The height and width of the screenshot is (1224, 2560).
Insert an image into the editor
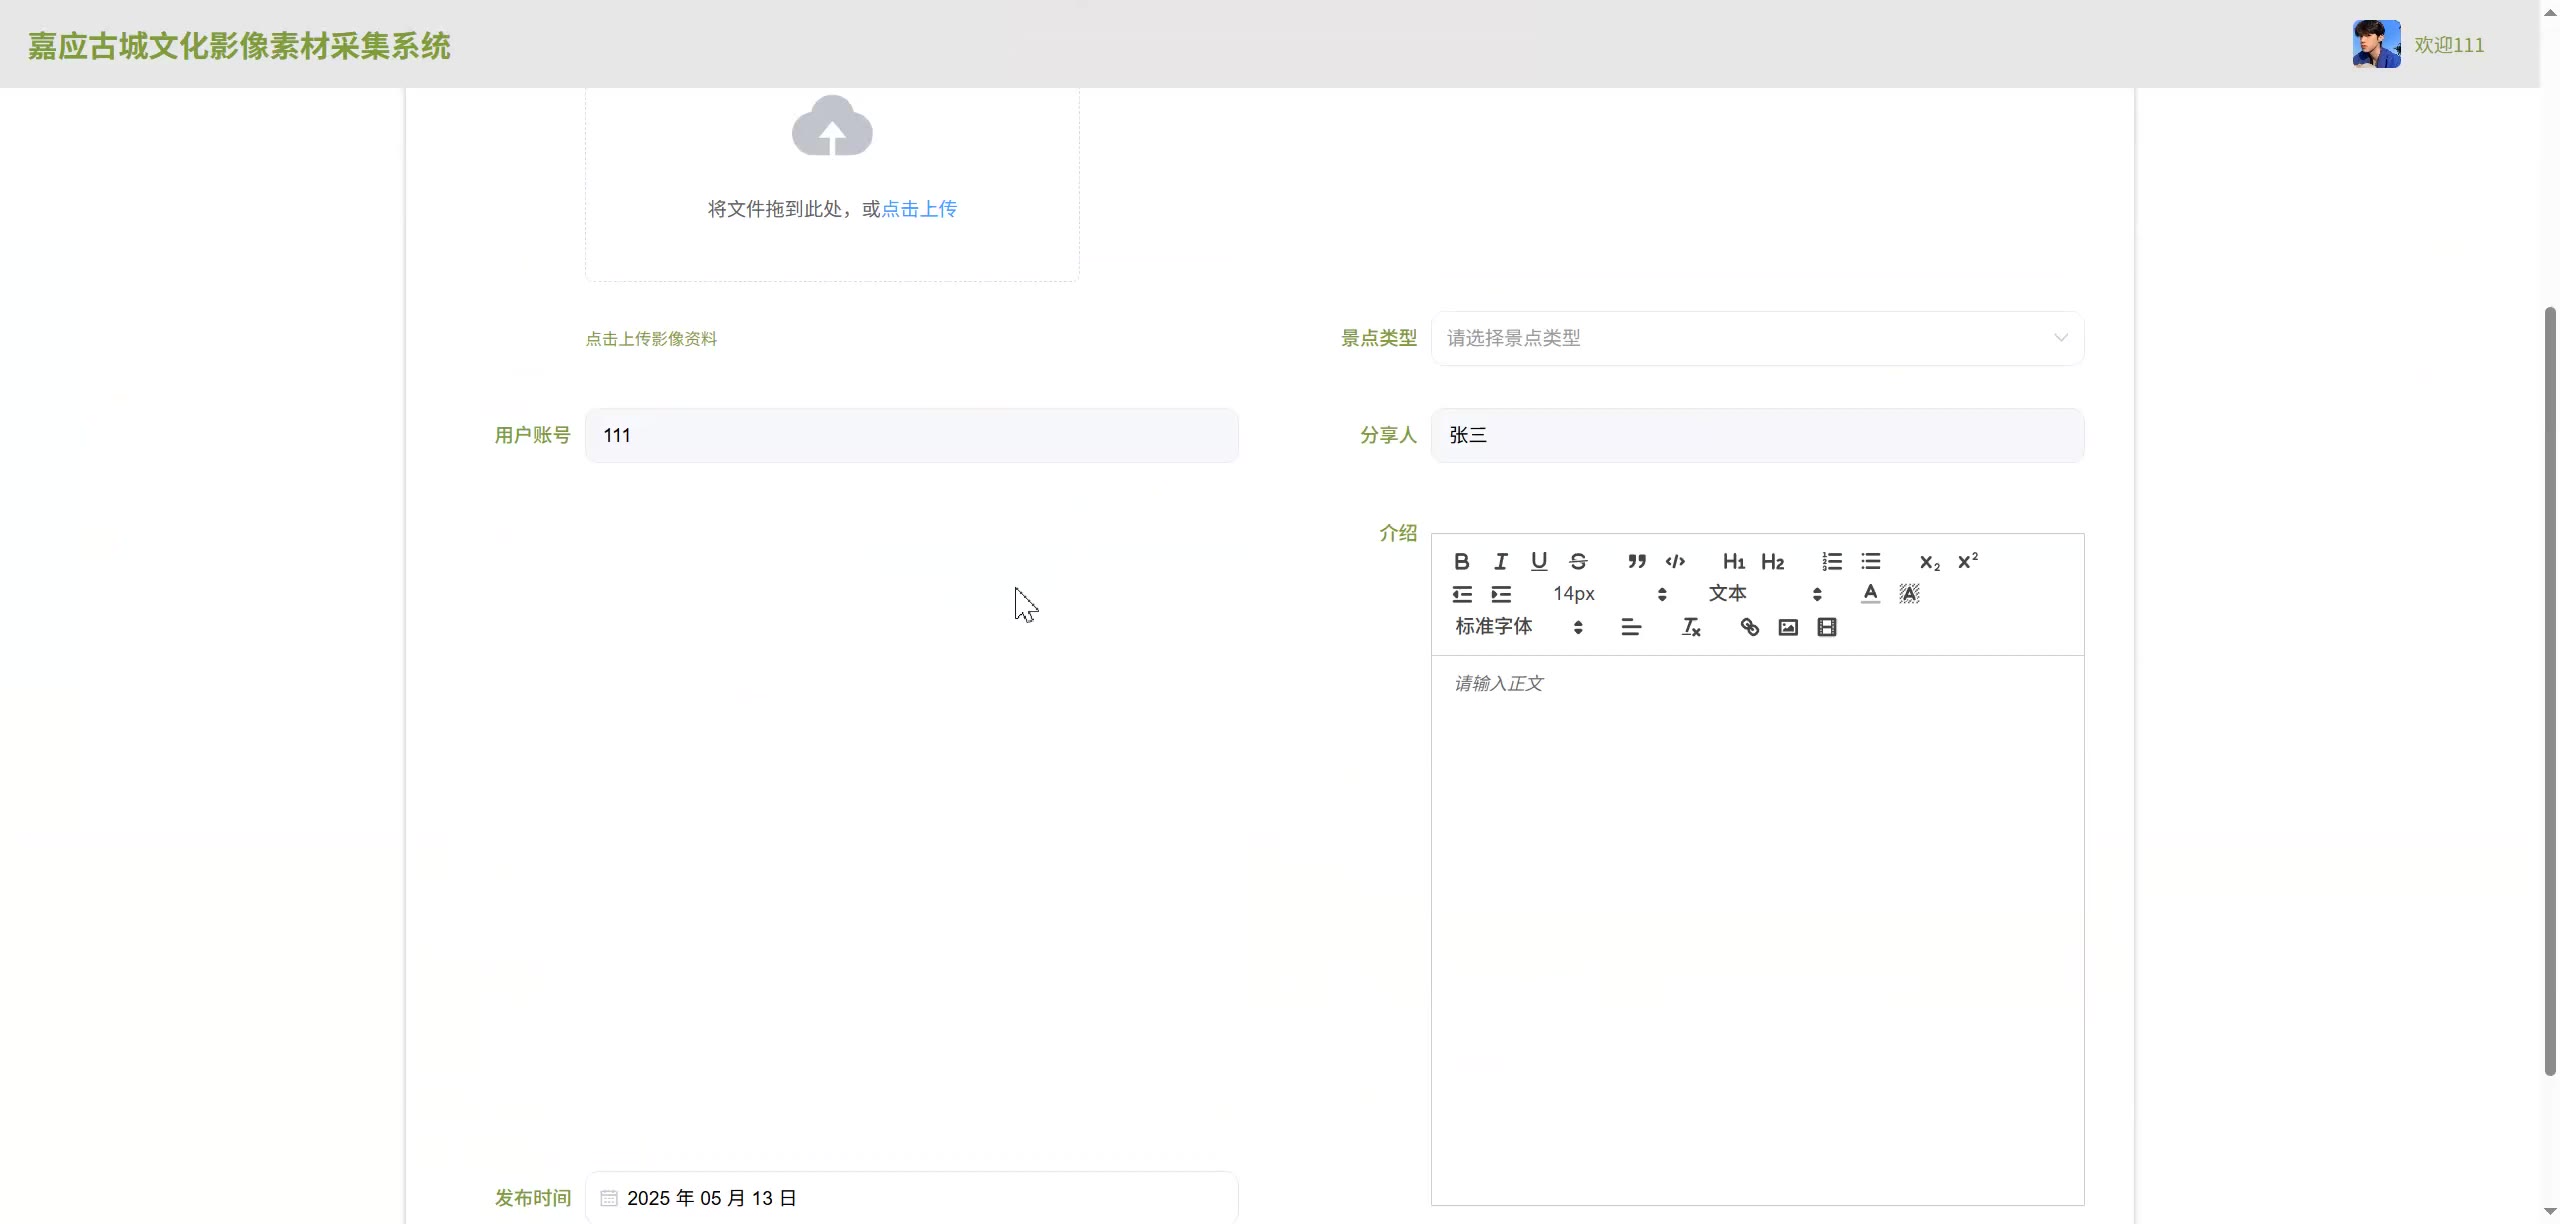point(1788,627)
